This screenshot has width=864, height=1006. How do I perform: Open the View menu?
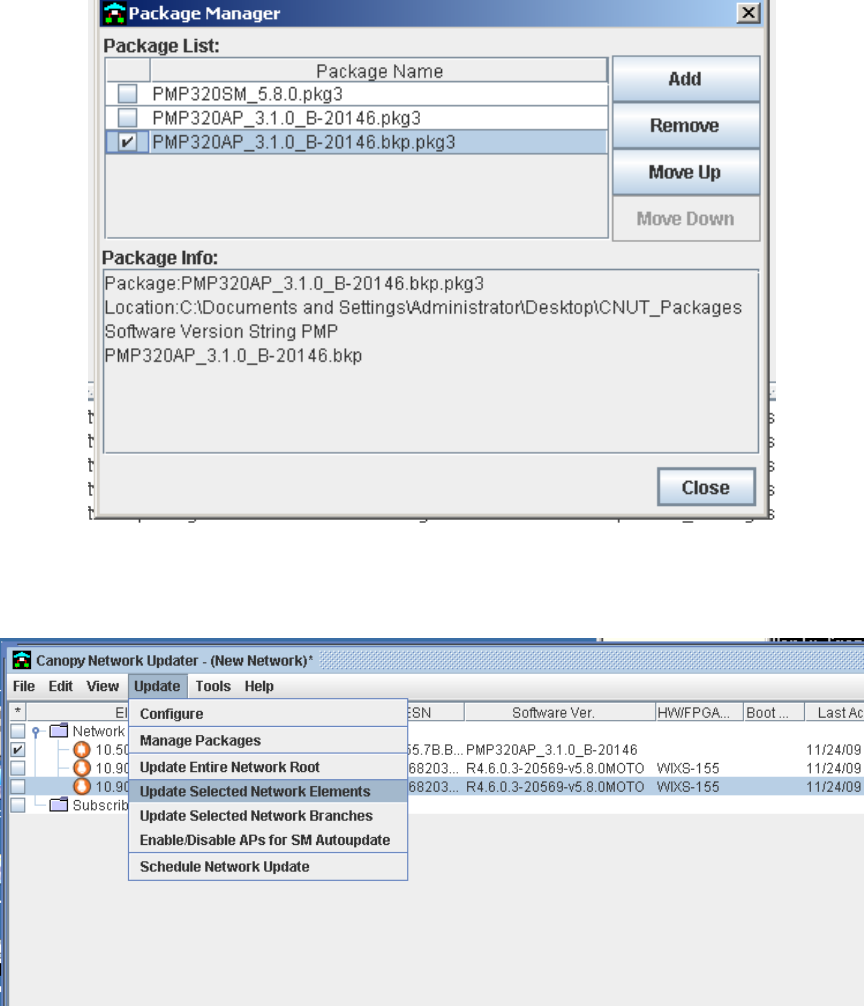tap(103, 686)
